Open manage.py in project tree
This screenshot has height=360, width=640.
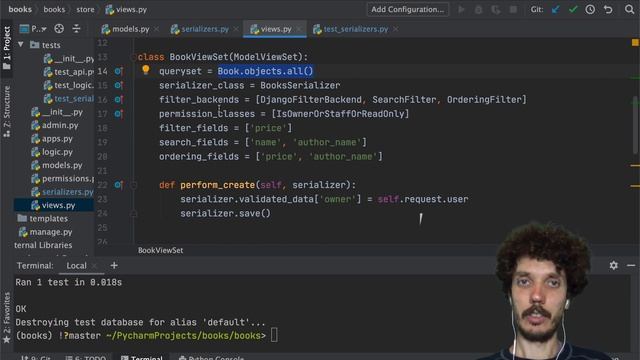pos(46,232)
